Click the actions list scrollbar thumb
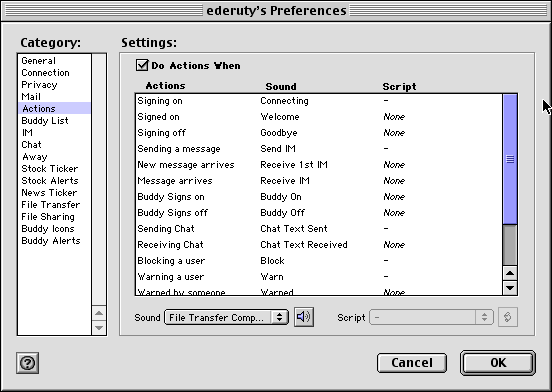The image size is (552, 392). [510, 159]
